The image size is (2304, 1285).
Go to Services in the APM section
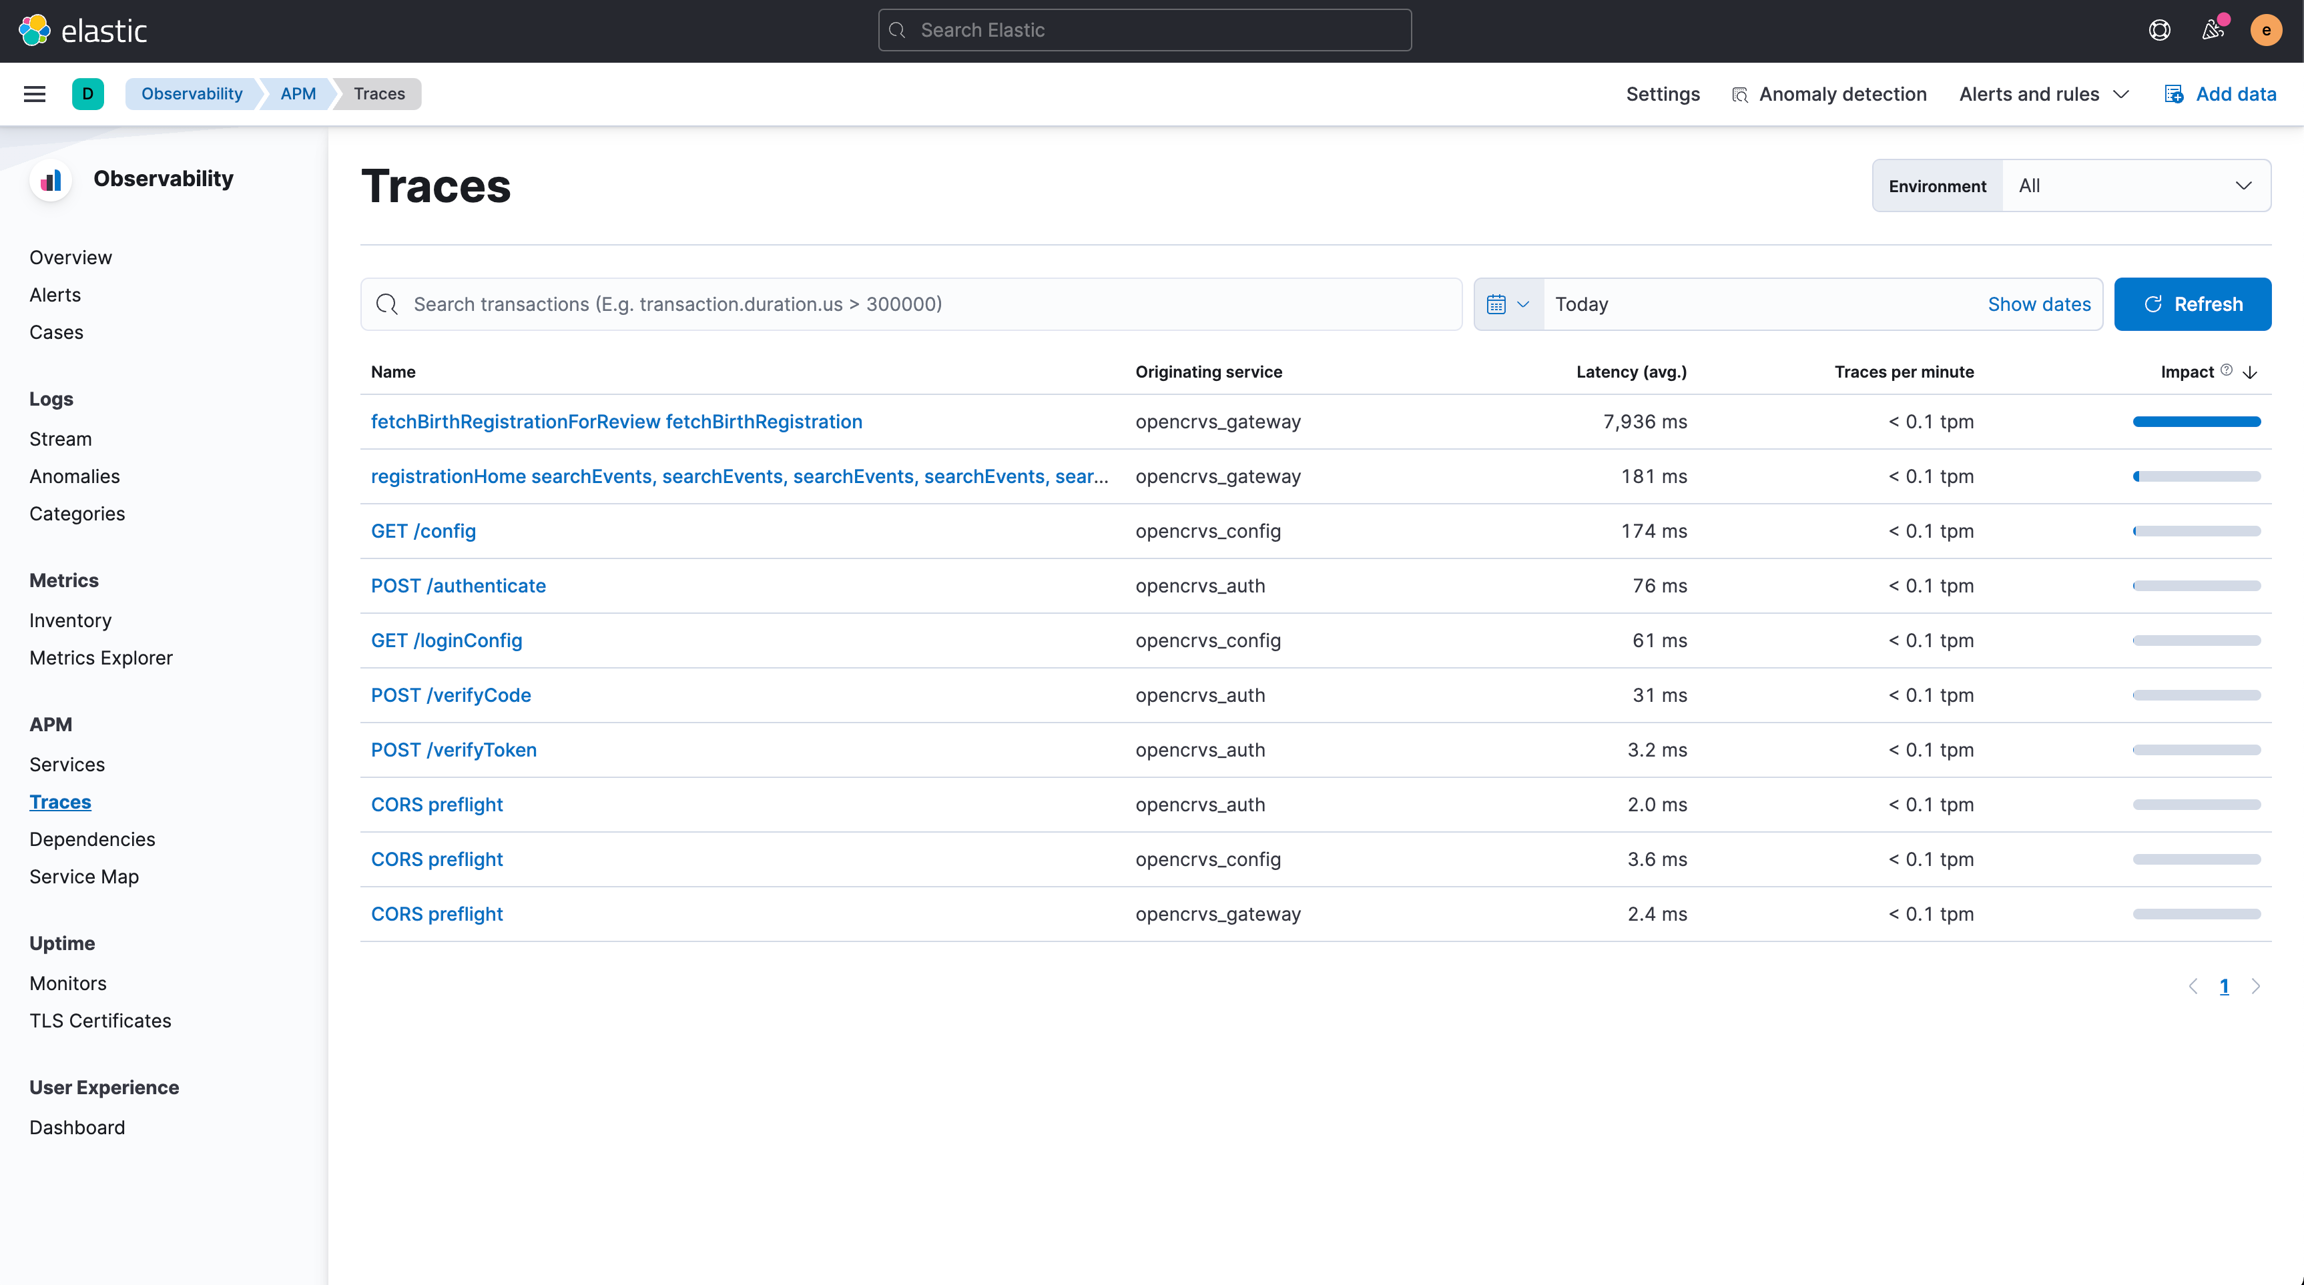coord(67,764)
